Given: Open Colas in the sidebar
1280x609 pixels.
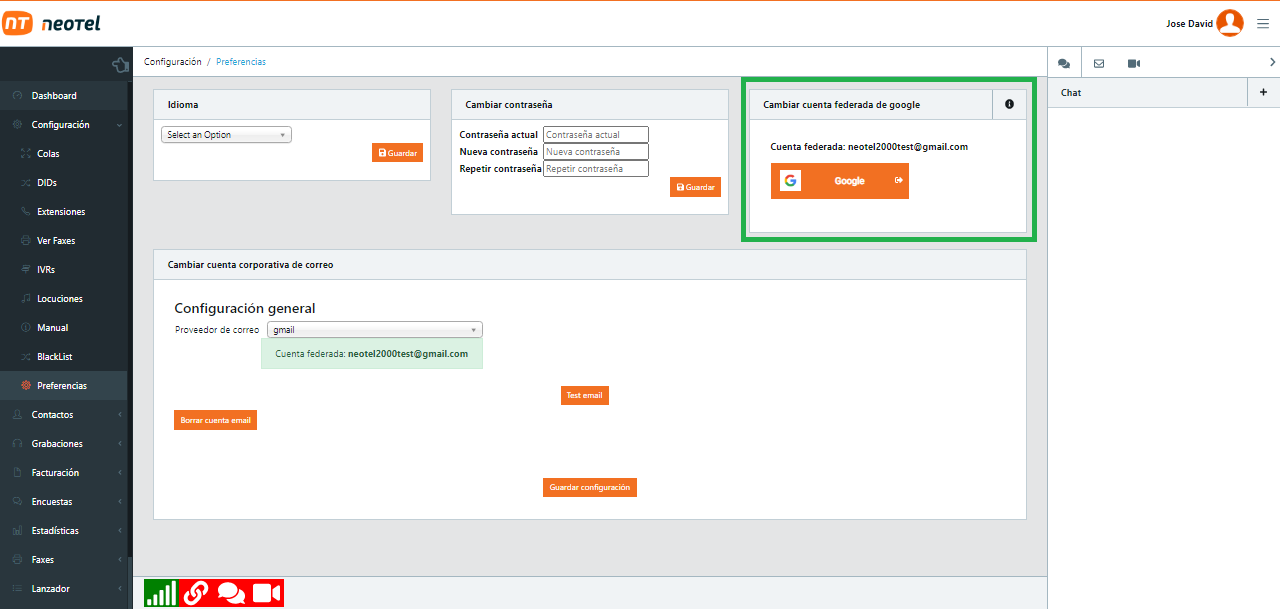Looking at the screenshot, I should 48,154.
